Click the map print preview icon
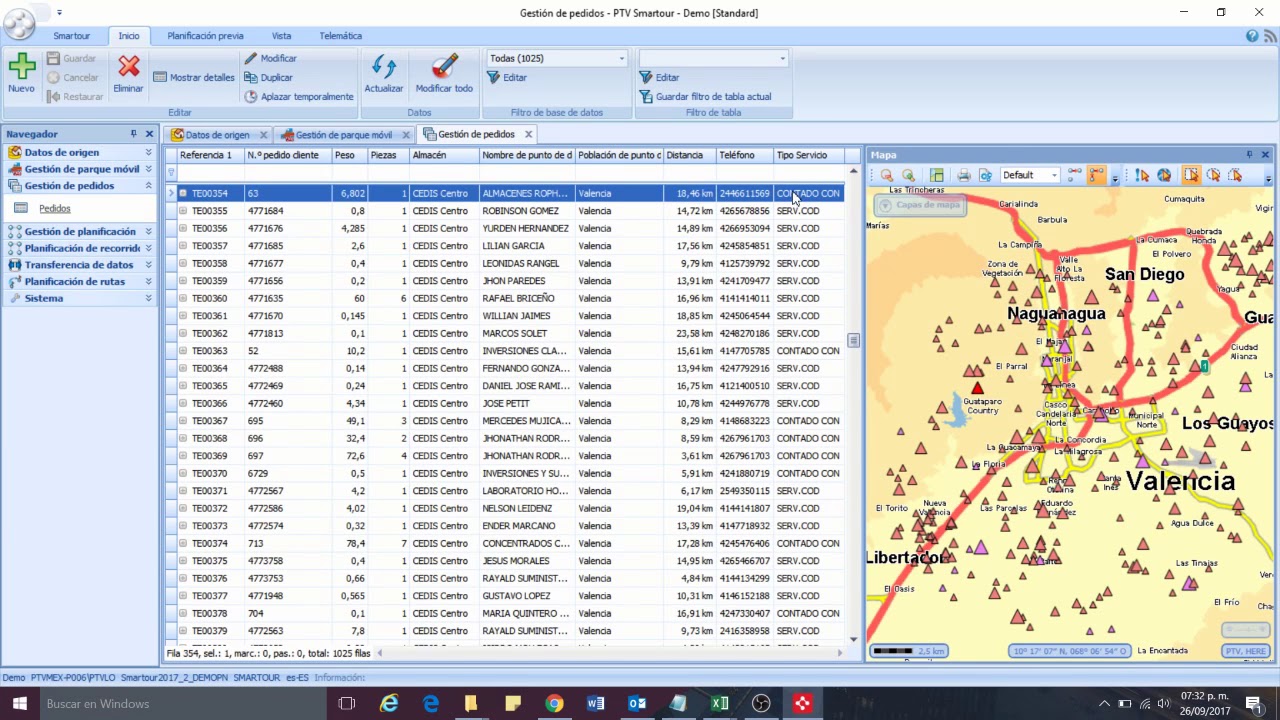 [x=986, y=175]
